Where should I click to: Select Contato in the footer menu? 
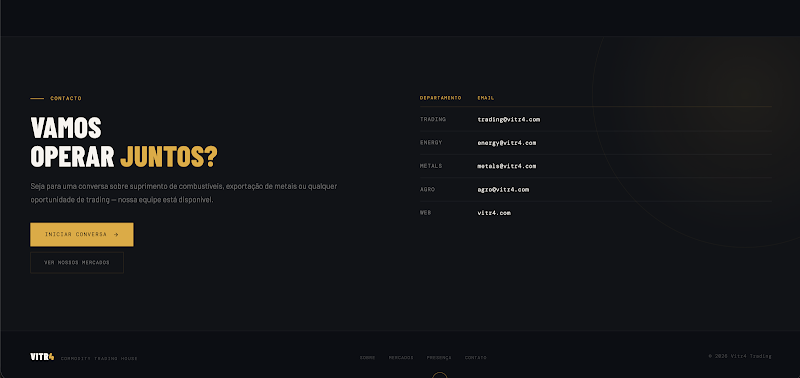[x=476, y=358]
